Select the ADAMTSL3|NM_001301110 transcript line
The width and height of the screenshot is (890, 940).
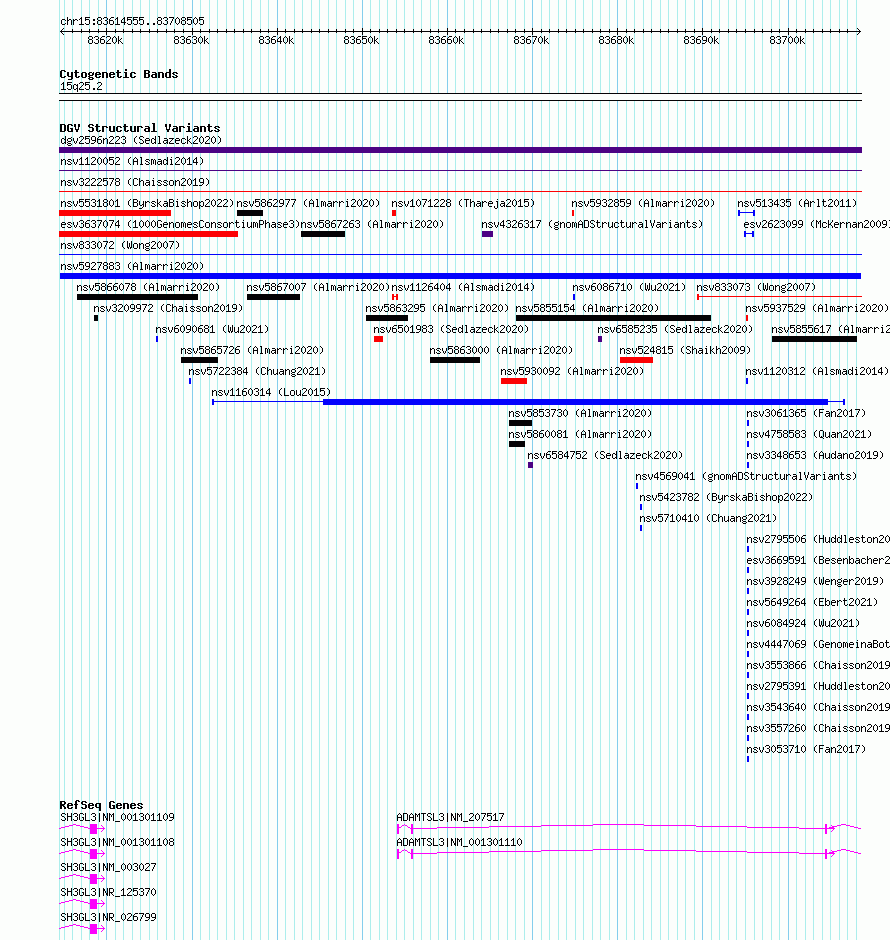(629, 853)
